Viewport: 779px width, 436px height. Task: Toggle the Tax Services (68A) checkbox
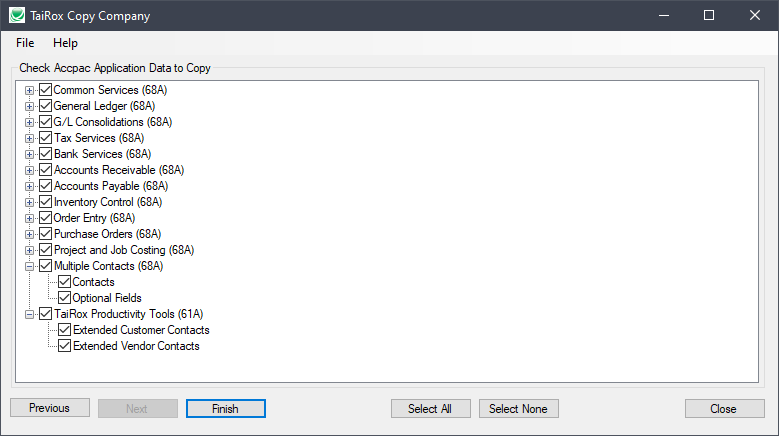coord(46,138)
